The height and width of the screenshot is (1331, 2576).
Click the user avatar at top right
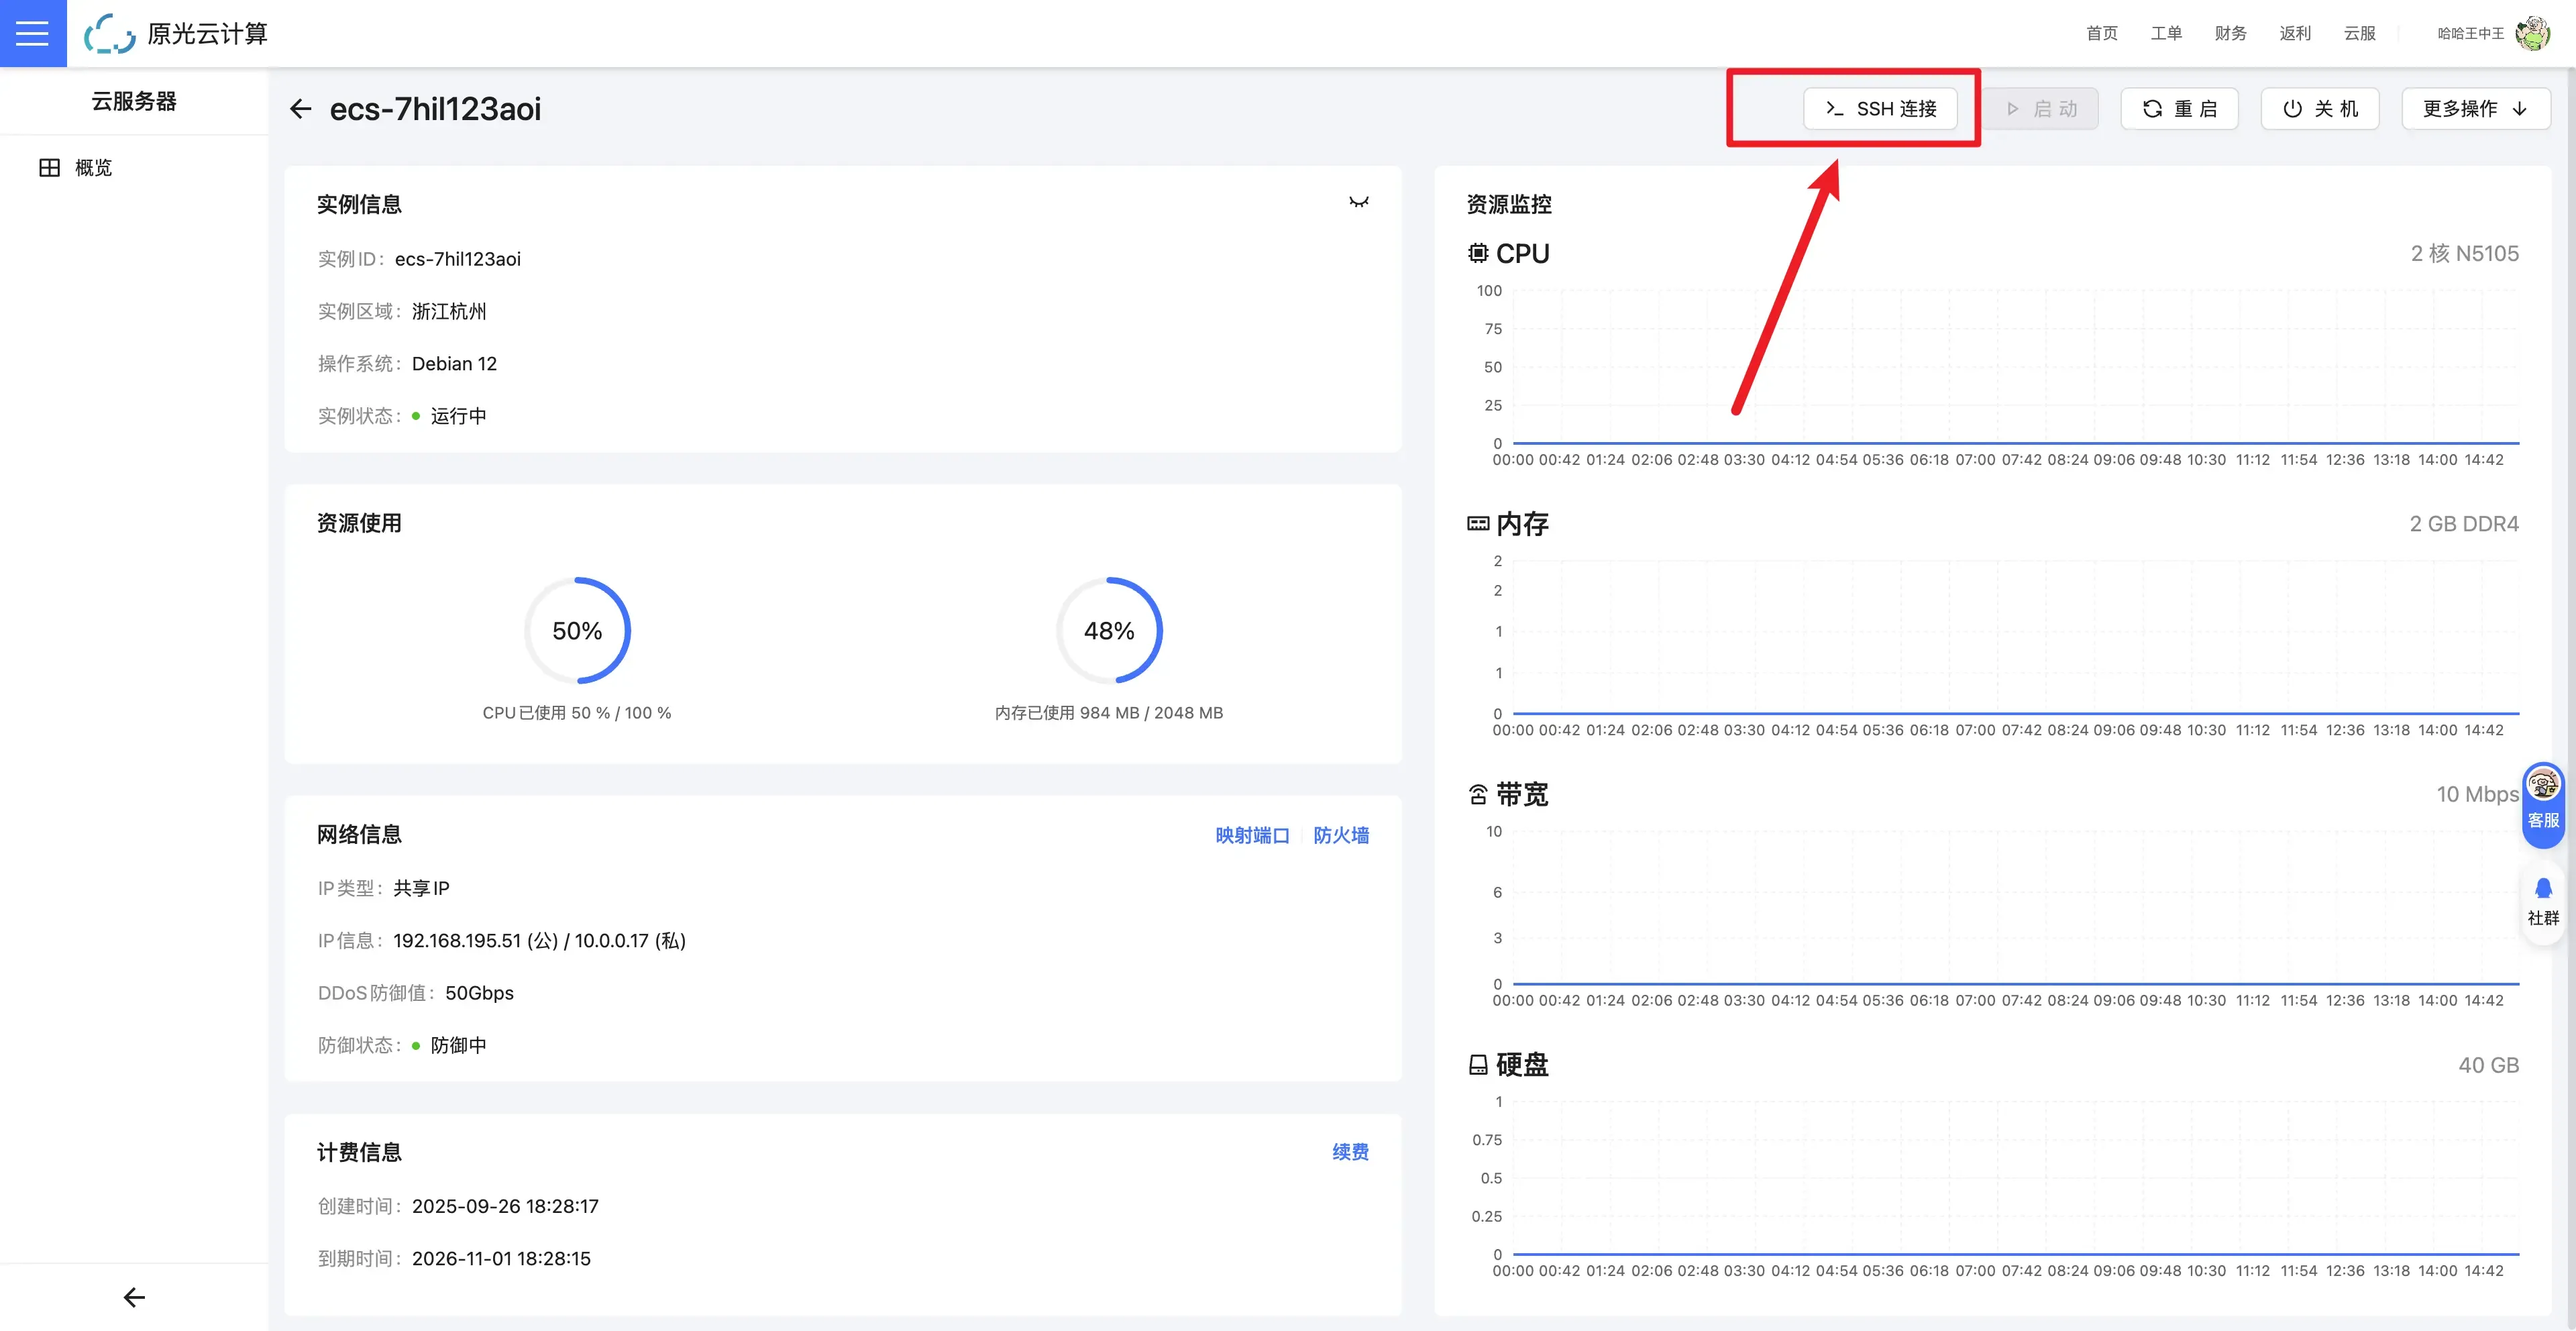pos(2533,33)
